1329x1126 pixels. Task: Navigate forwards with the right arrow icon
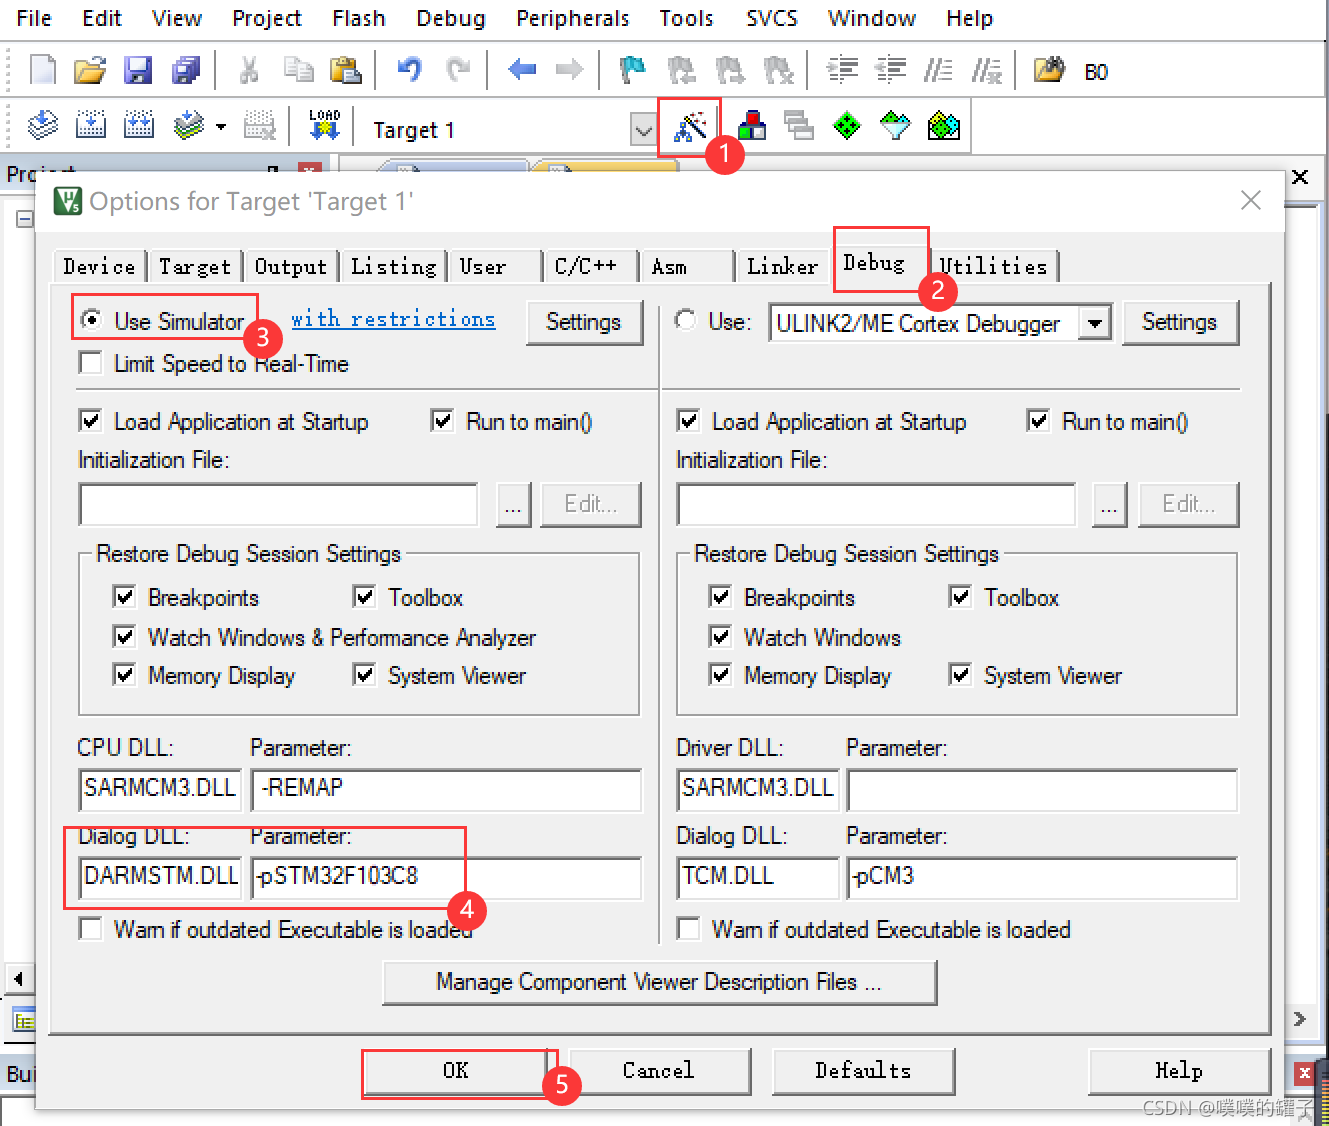point(569,70)
